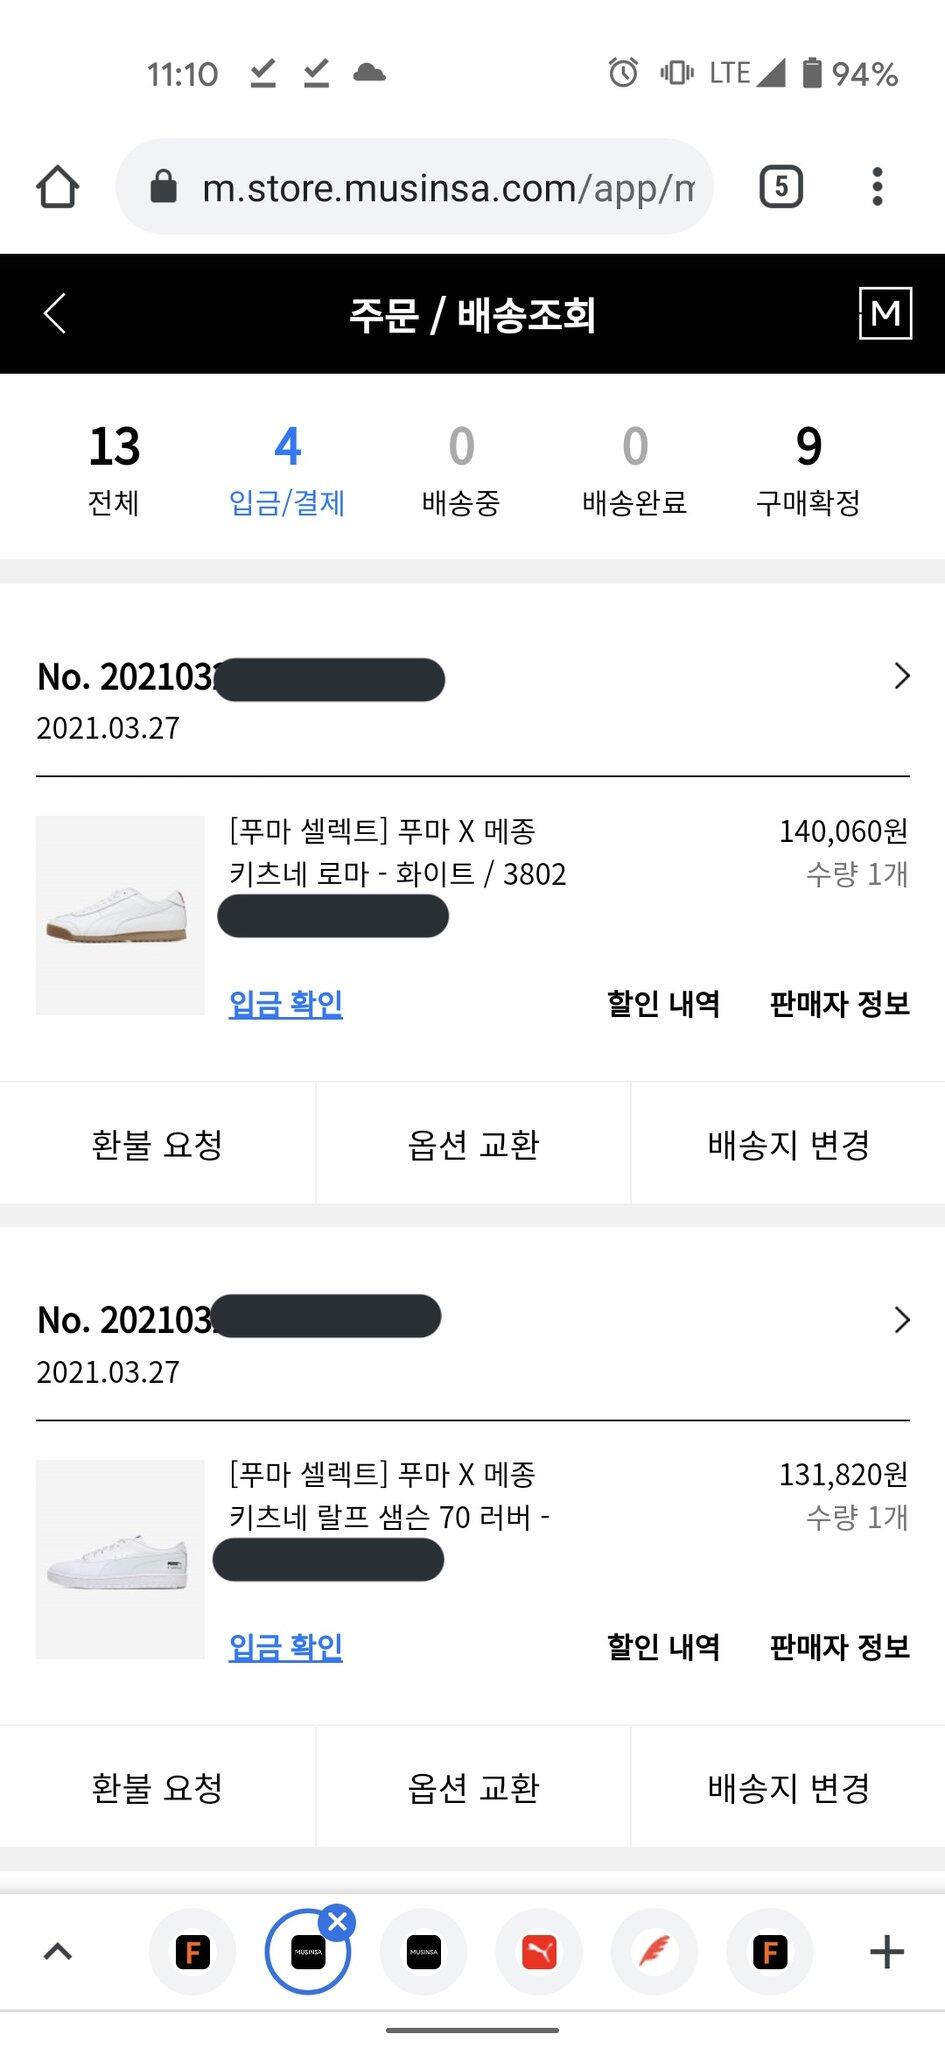The width and height of the screenshot is (945, 2048).
Task: Open first order details chevron
Action: coord(901,677)
